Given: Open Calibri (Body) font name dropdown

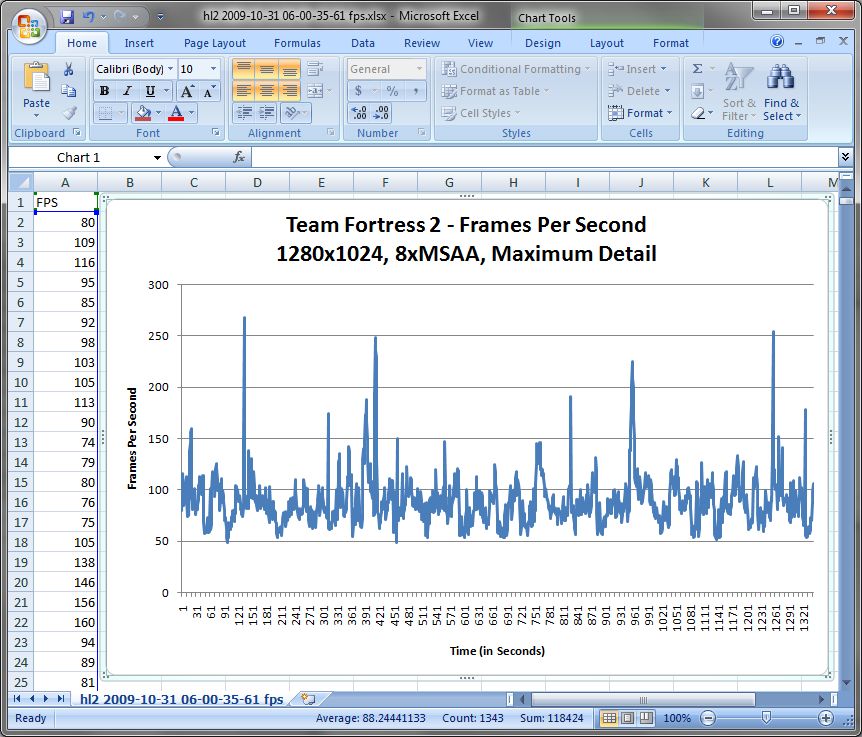Looking at the screenshot, I should click(x=171, y=69).
